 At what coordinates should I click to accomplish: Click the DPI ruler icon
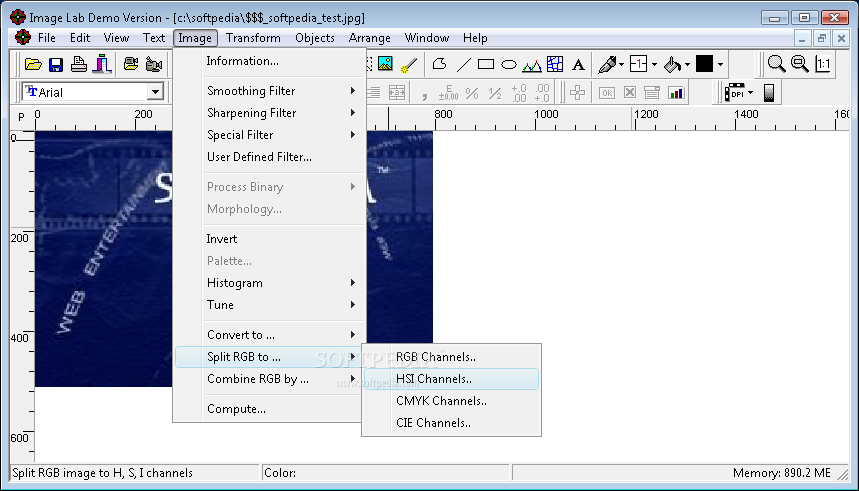click(x=735, y=93)
